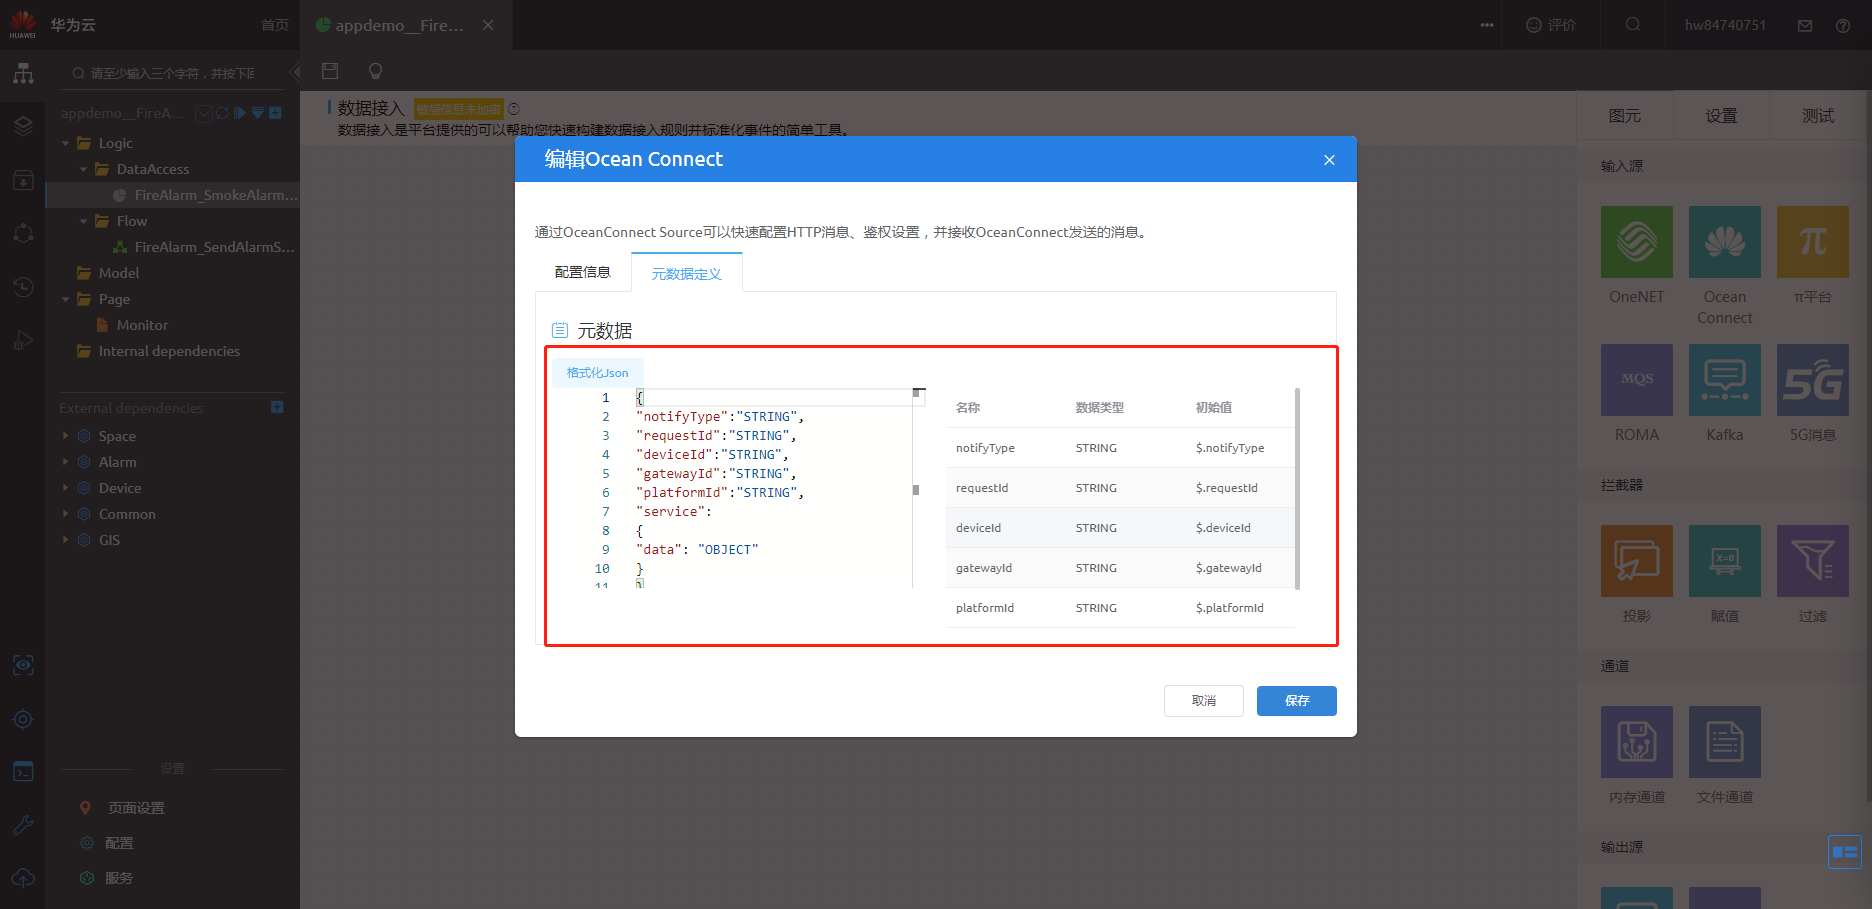This screenshot has height=909, width=1872.
Task: Choose the 投影 interceptor icon
Action: click(1637, 561)
